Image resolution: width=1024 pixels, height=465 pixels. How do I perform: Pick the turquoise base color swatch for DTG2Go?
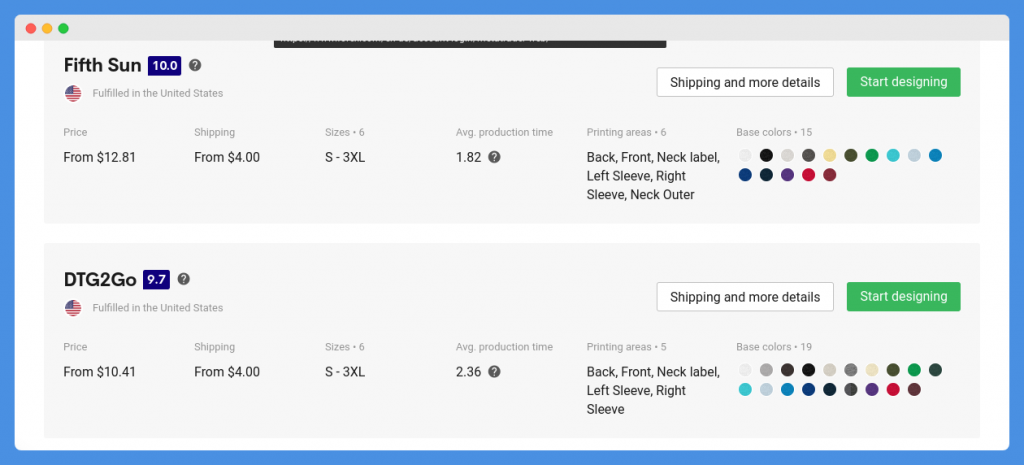pos(745,389)
